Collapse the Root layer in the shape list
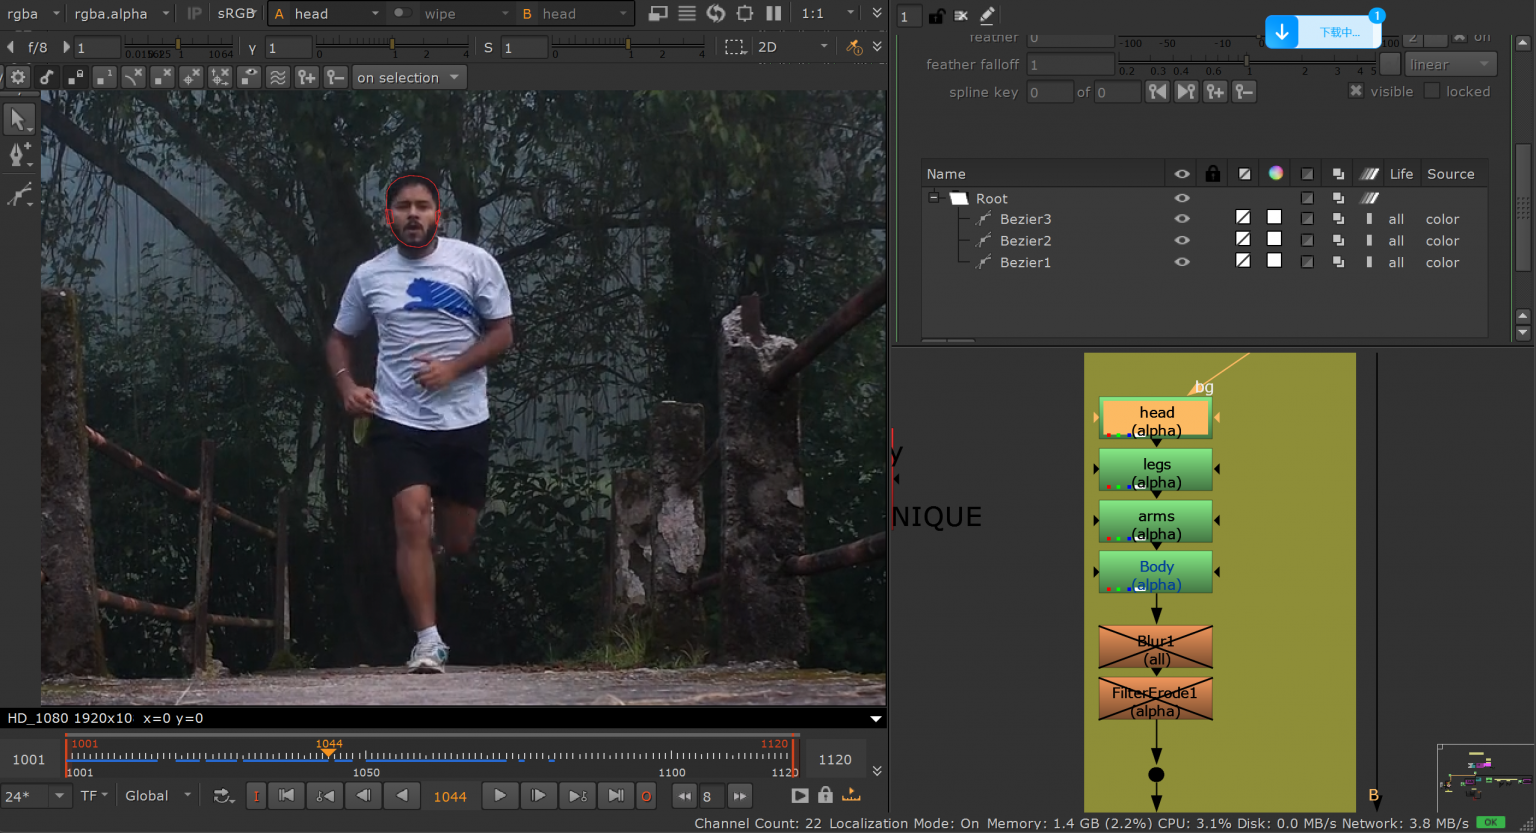Image resolution: width=1536 pixels, height=833 pixels. pyautogui.click(x=933, y=197)
